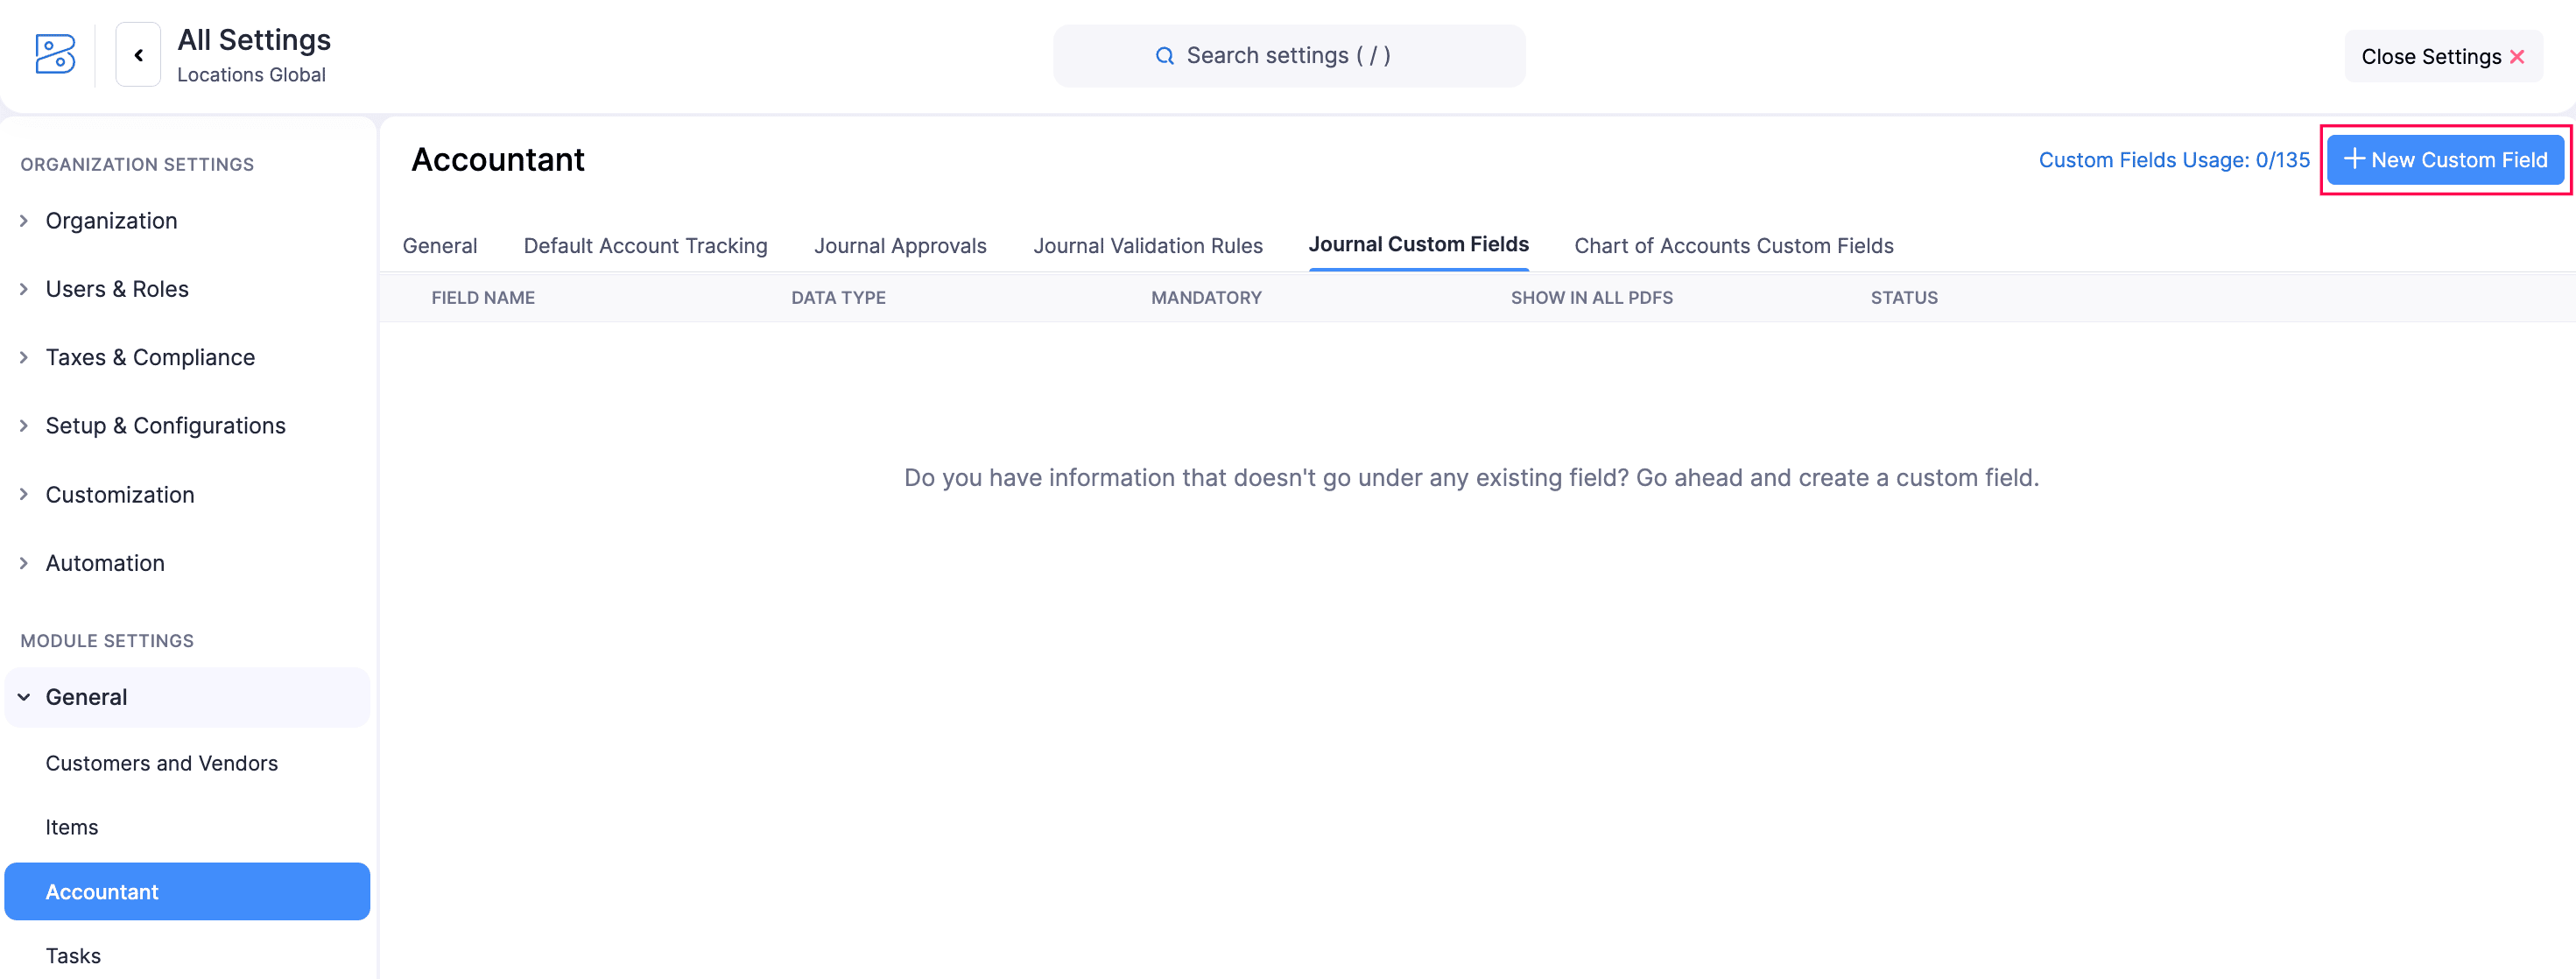Screen dimensions: 2576x979
Task: Expand the Users & Roles section
Action: click(116, 289)
